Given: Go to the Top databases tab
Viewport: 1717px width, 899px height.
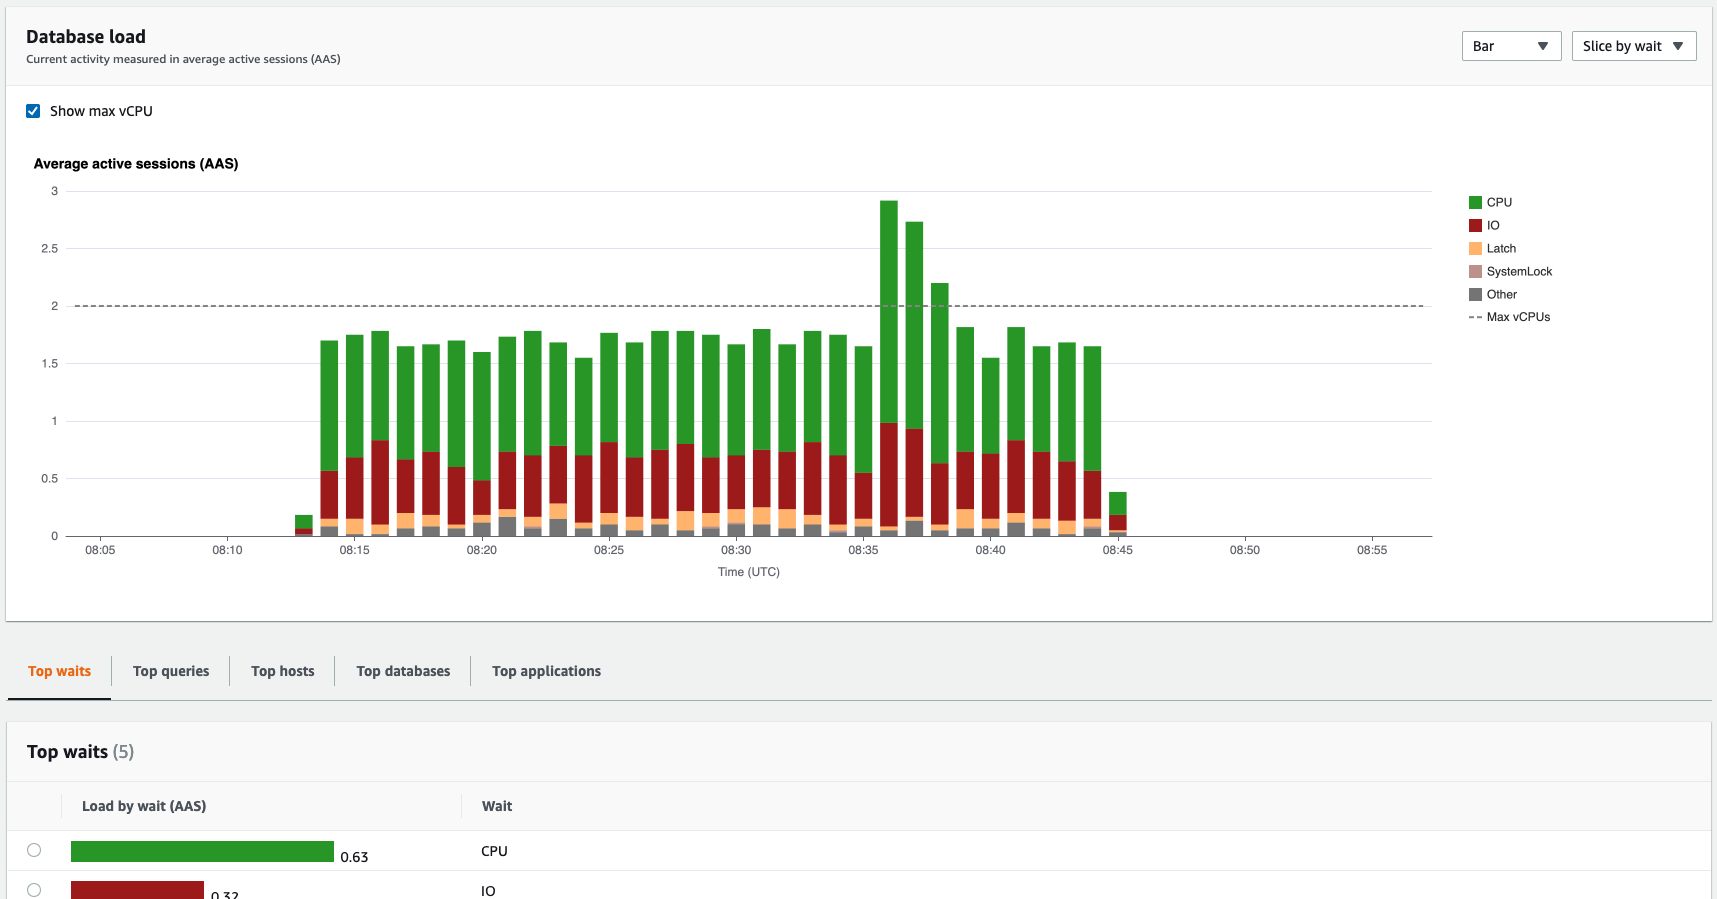Looking at the screenshot, I should pos(403,671).
